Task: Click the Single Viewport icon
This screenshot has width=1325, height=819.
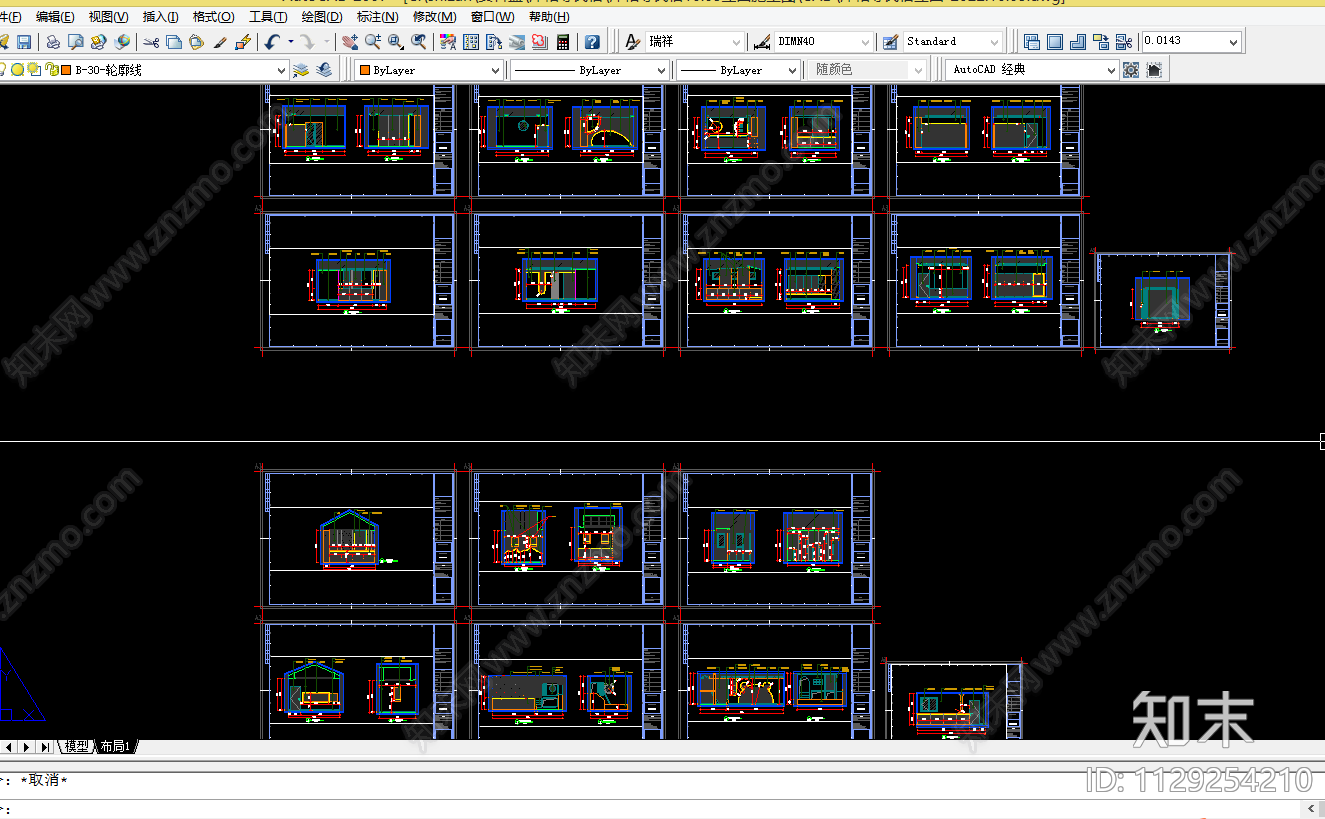Action: [1054, 42]
